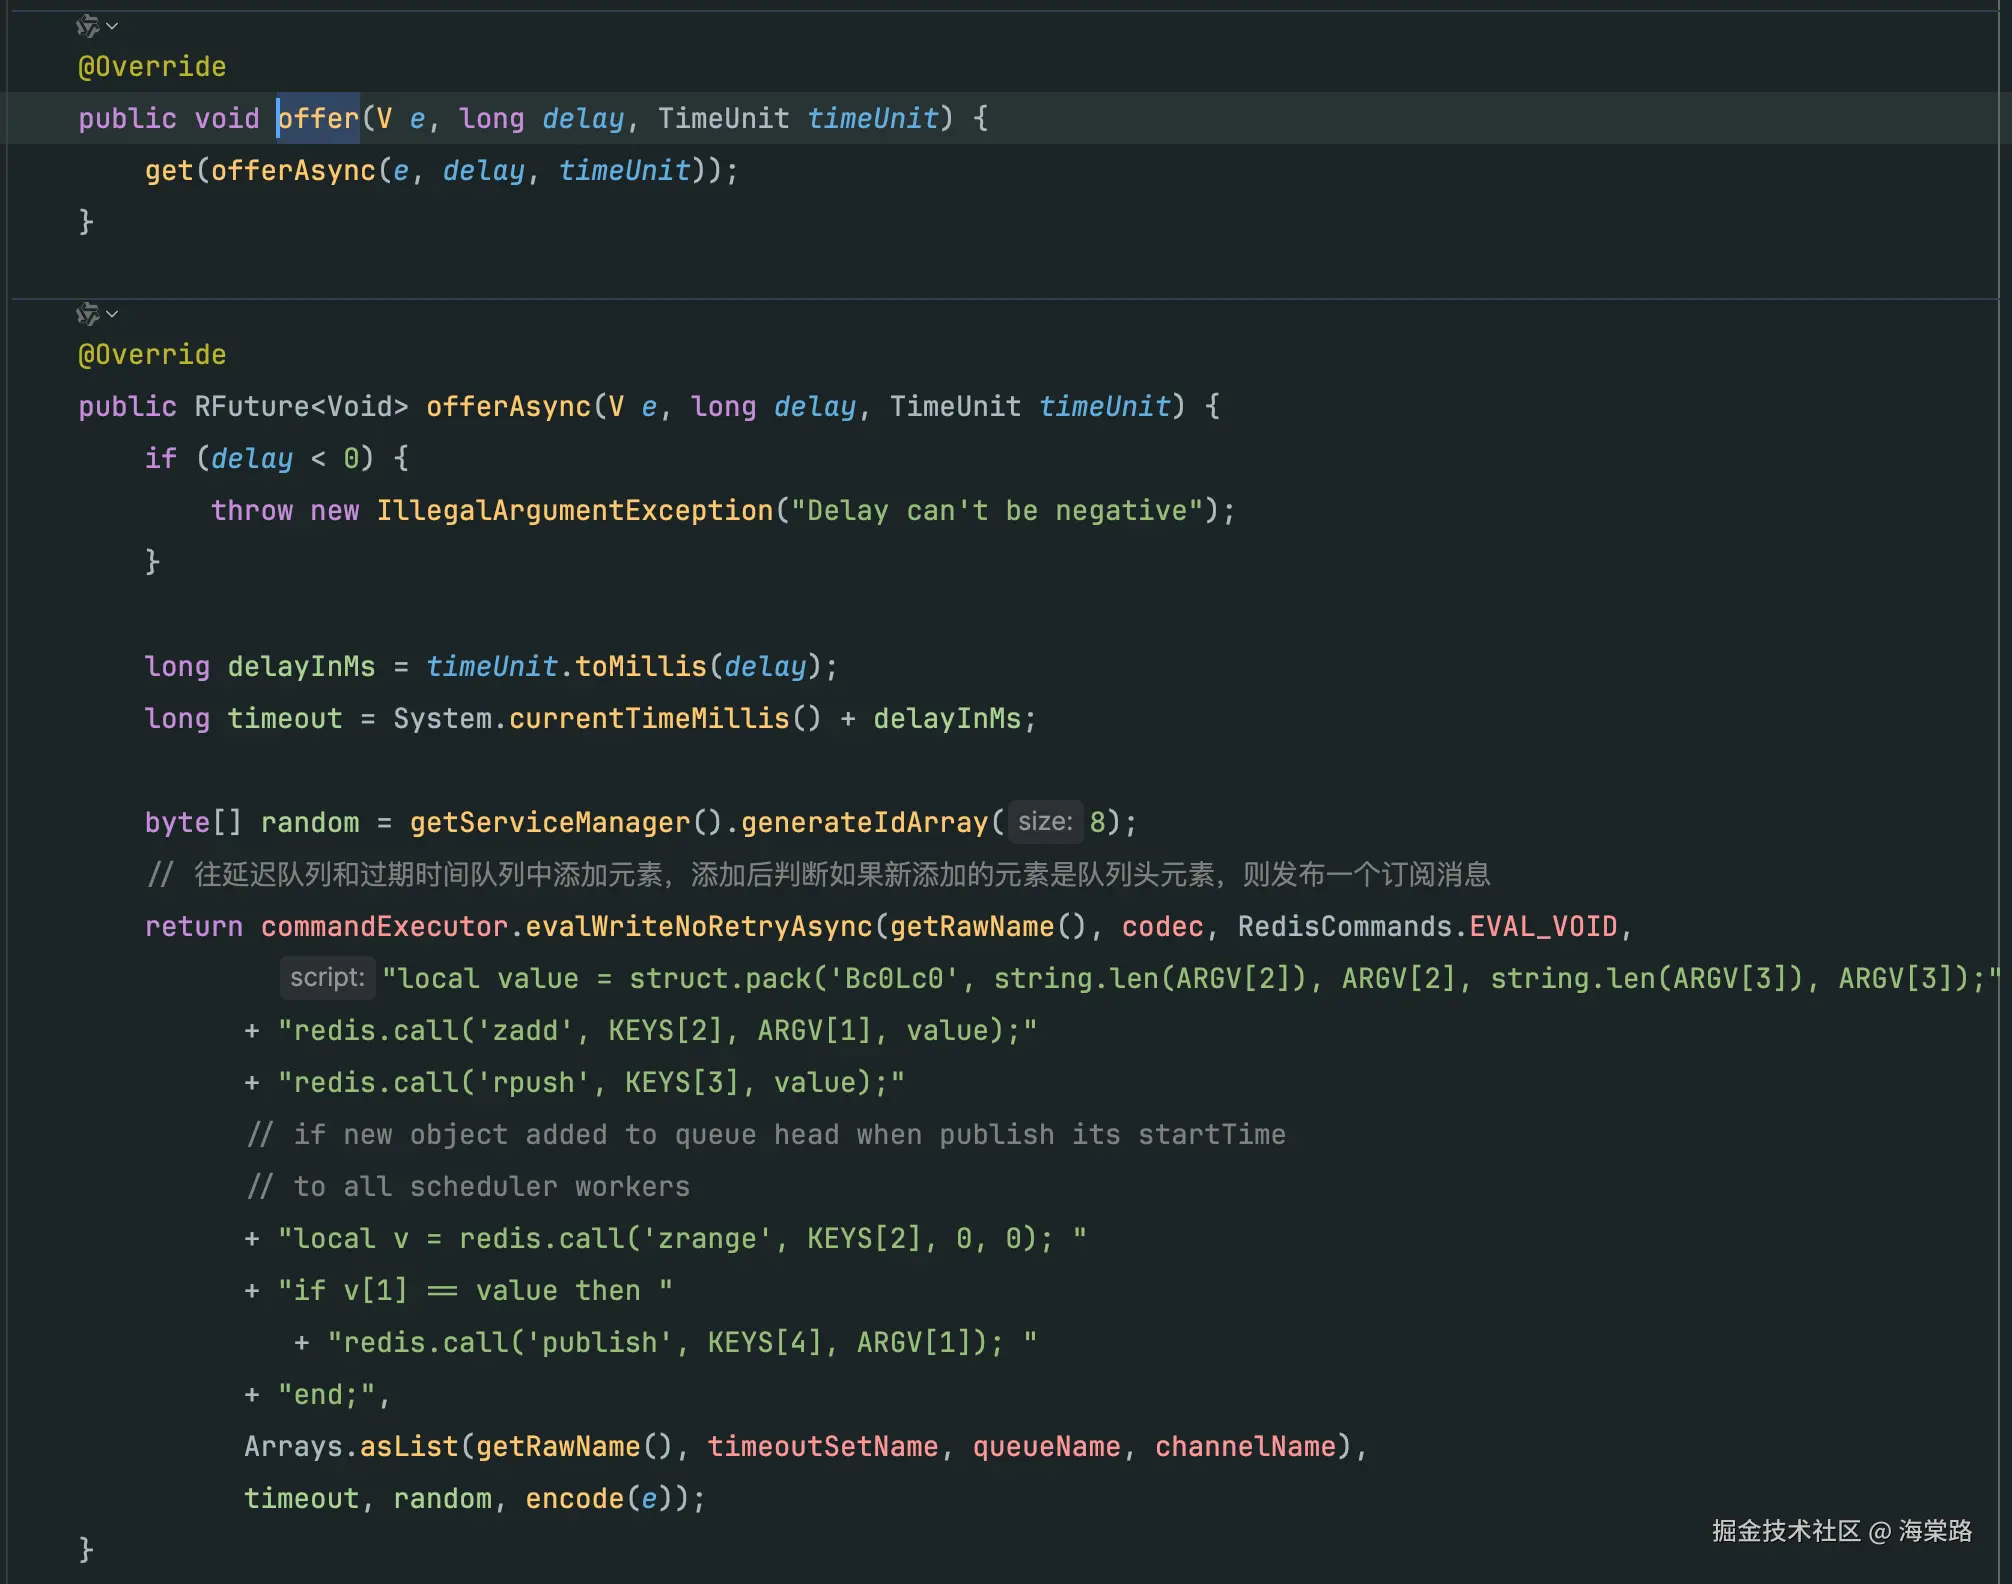The height and width of the screenshot is (1584, 2012).
Task: Click the 'size:' inlay hint in generateIdArray
Action: (1044, 822)
